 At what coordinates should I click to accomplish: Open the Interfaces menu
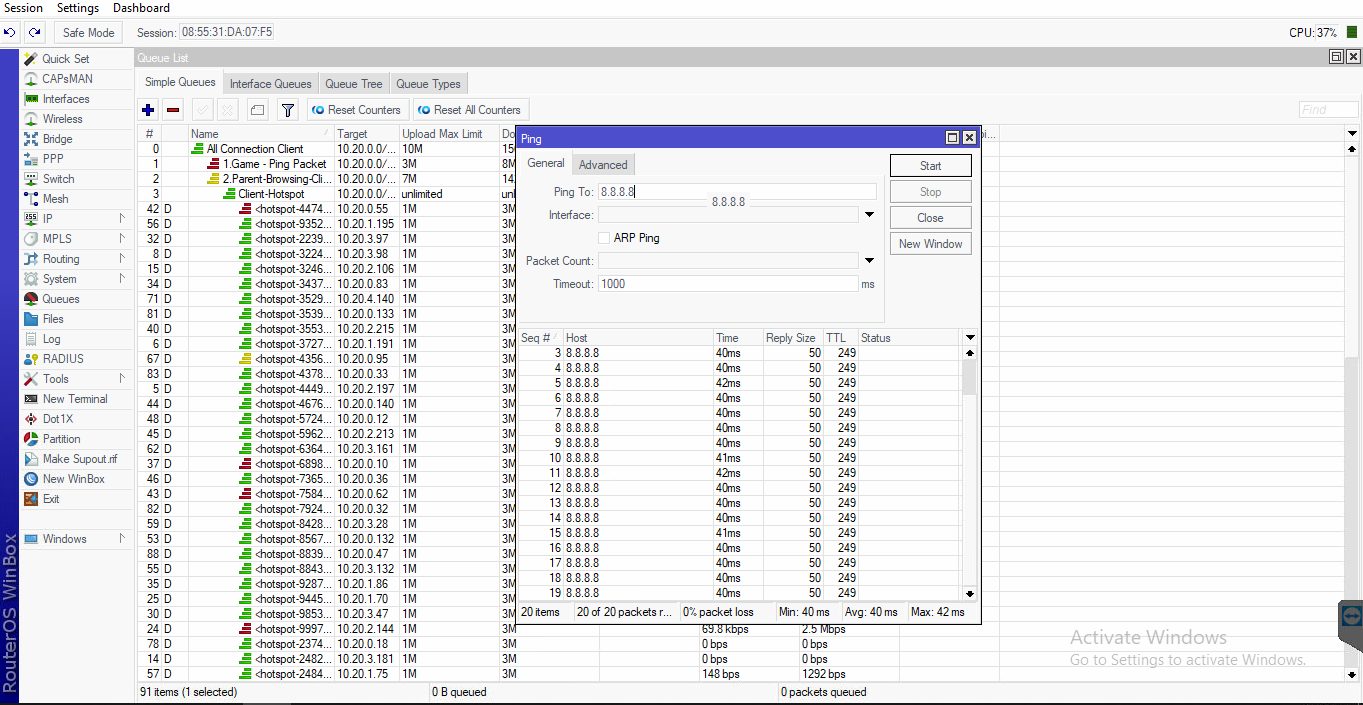(66, 99)
